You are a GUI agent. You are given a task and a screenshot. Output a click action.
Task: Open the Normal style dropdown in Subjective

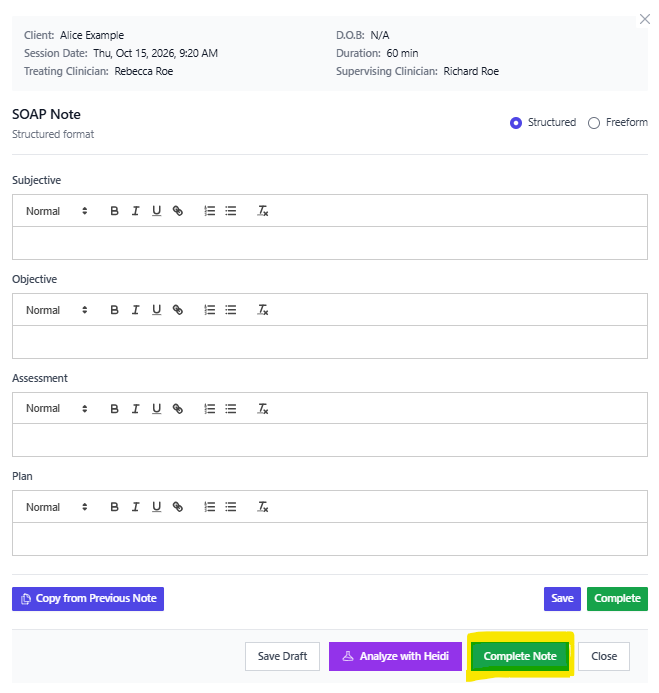pos(57,211)
